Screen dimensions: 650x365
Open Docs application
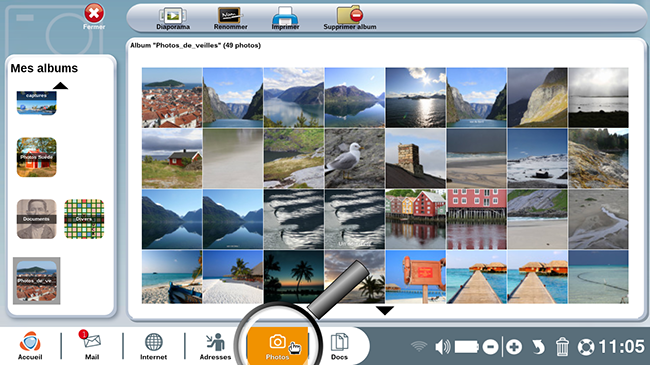[339, 346]
